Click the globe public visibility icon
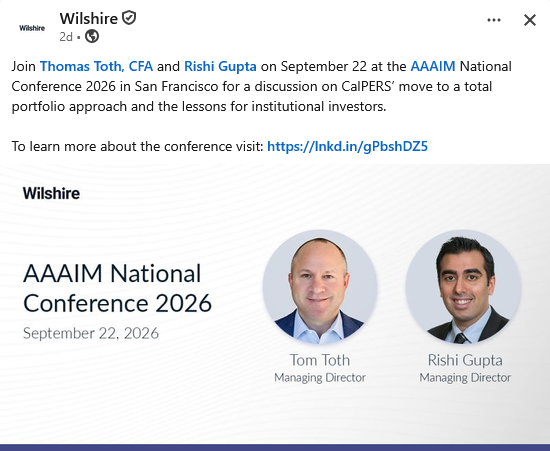The width and height of the screenshot is (550, 451). click(x=92, y=36)
